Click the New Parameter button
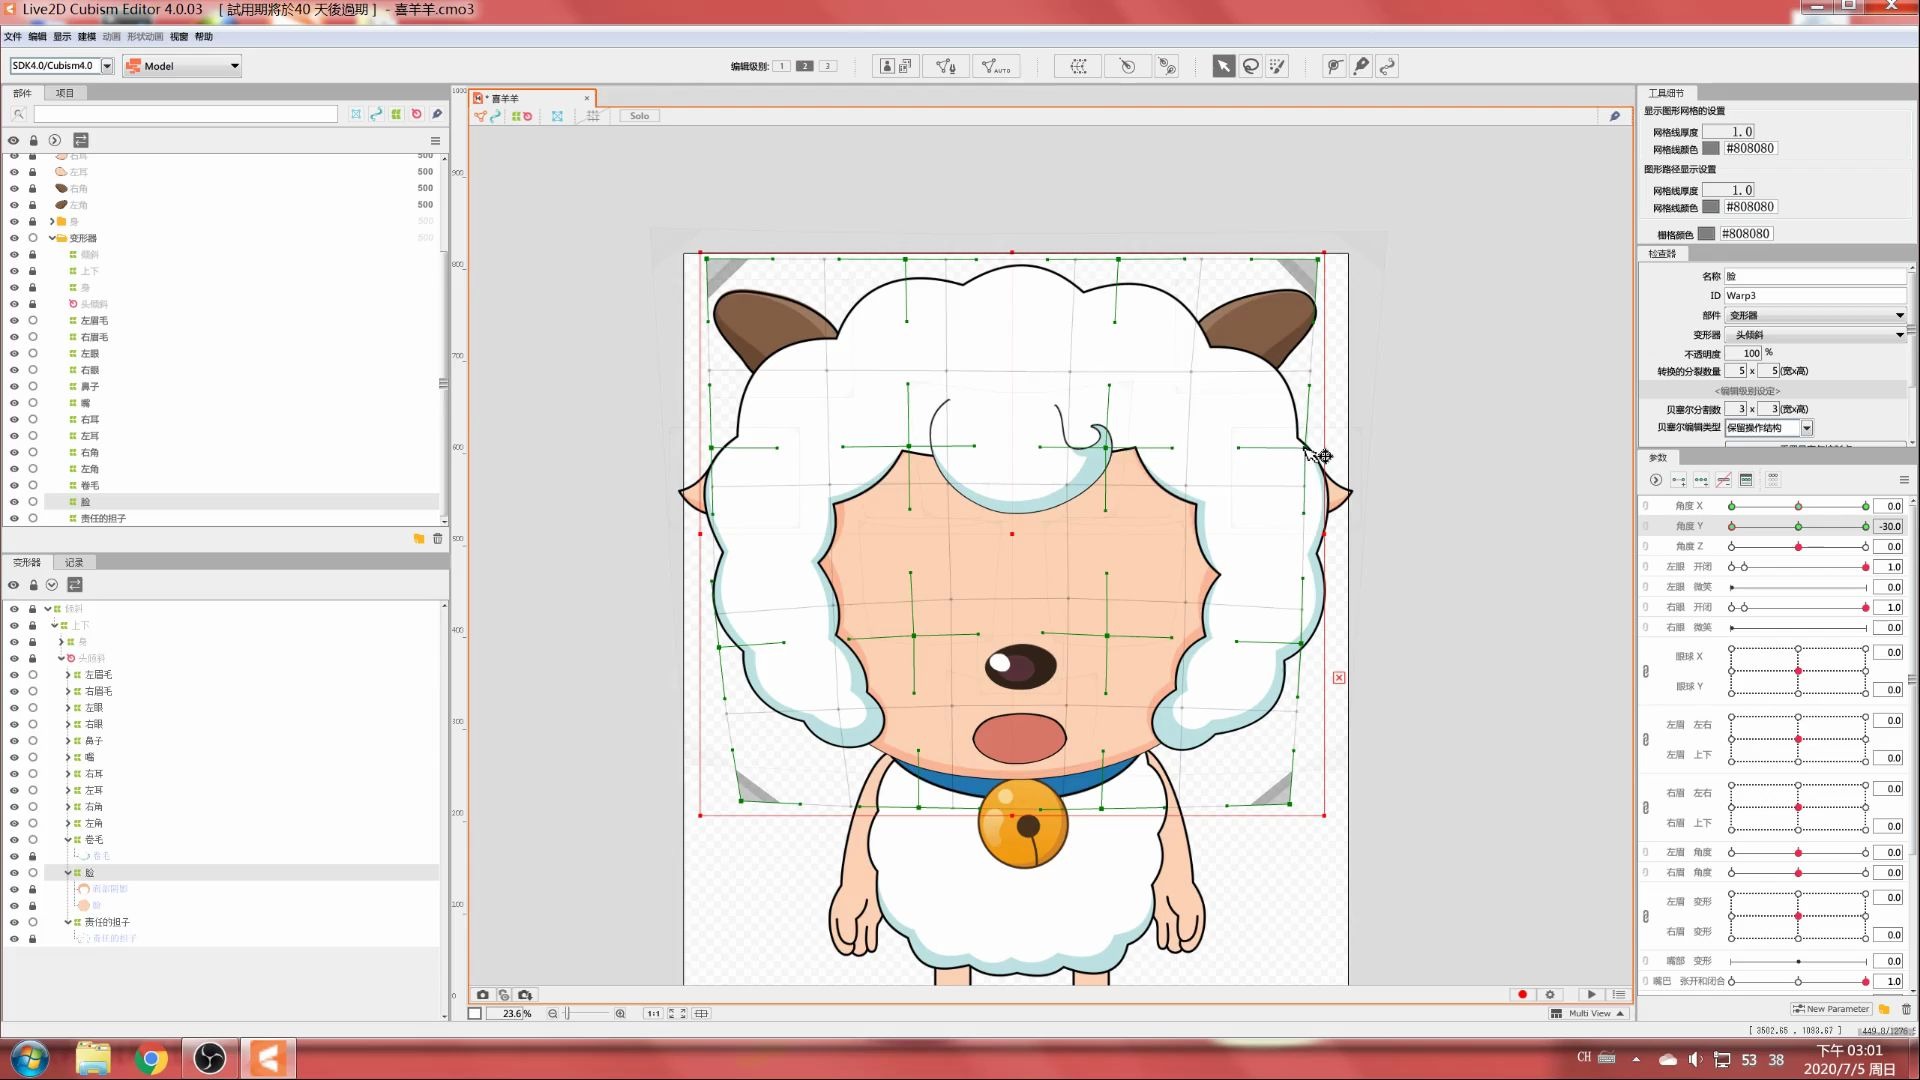The width and height of the screenshot is (1920, 1080). (1831, 1009)
